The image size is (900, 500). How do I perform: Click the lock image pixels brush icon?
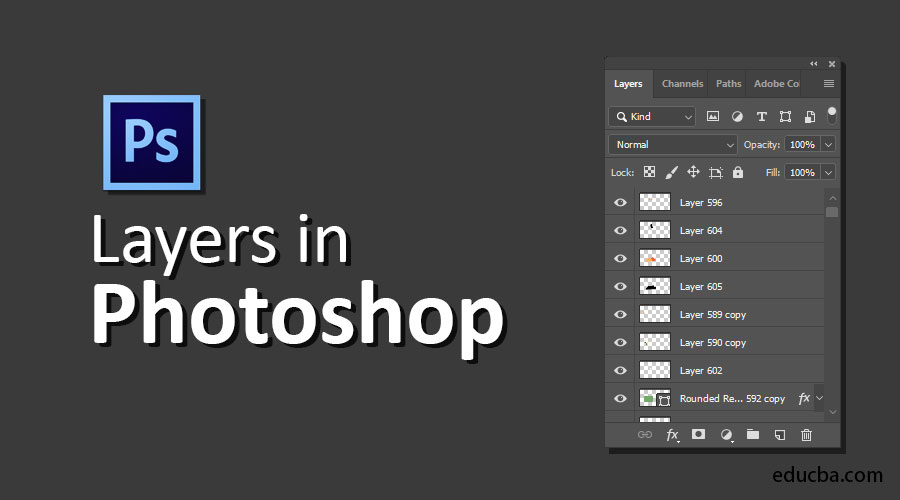[x=672, y=172]
